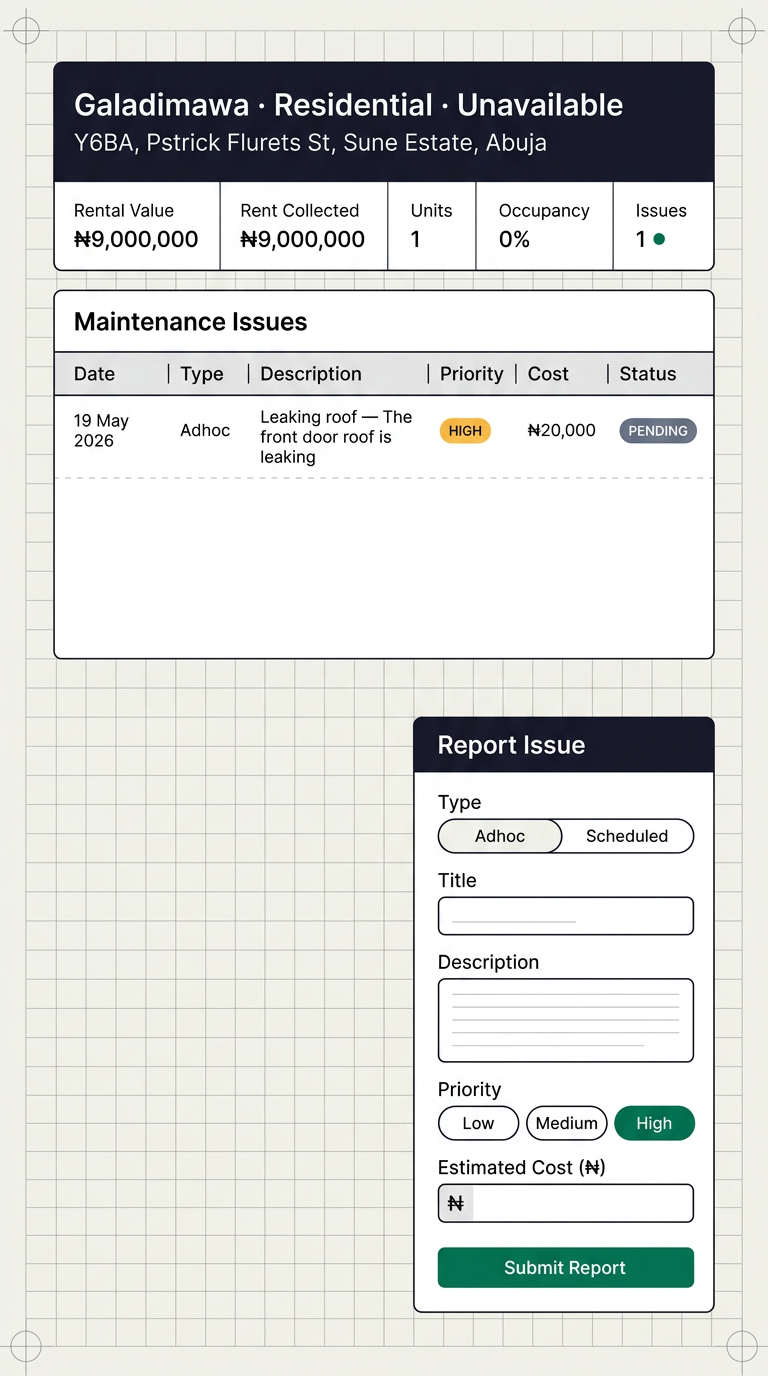Click the Rental Value ₦9,000,000 figure
This screenshot has width=768, height=1376.
point(136,239)
